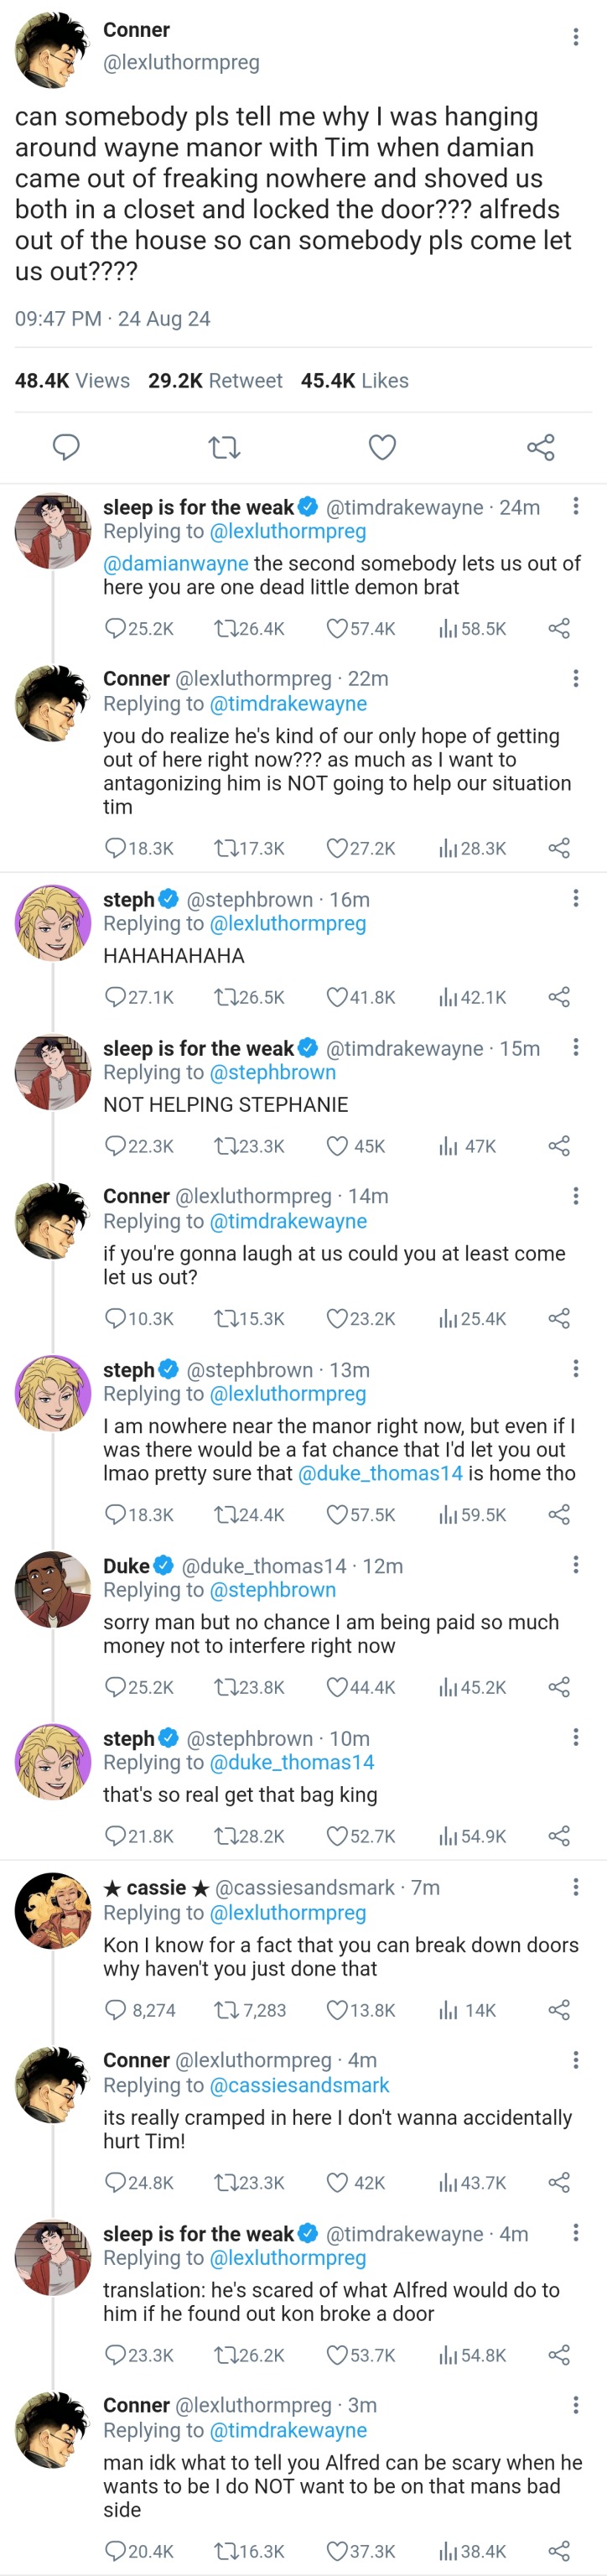This screenshot has width=607, height=2576.
Task: Open 45.4K Likes list
Action: tap(354, 381)
